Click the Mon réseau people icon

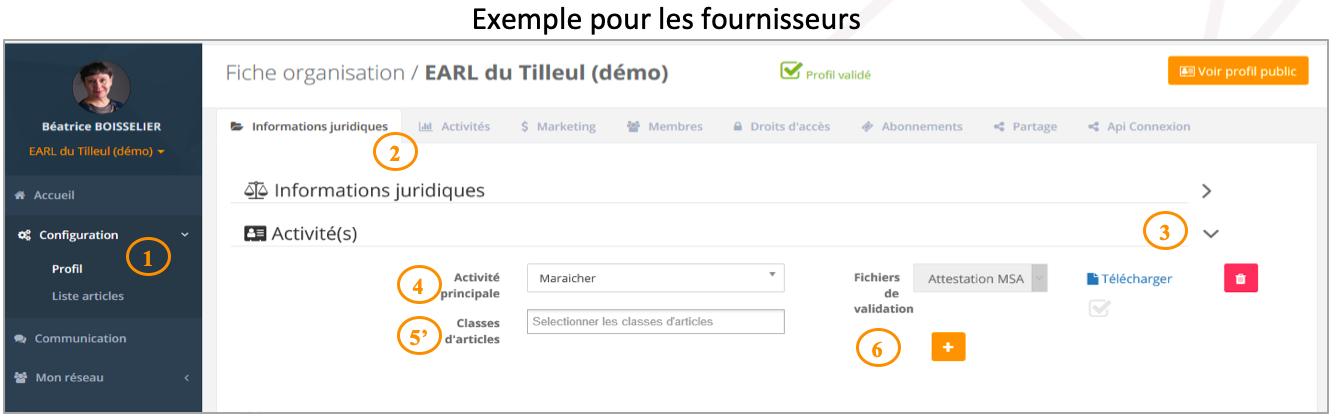click(21, 378)
